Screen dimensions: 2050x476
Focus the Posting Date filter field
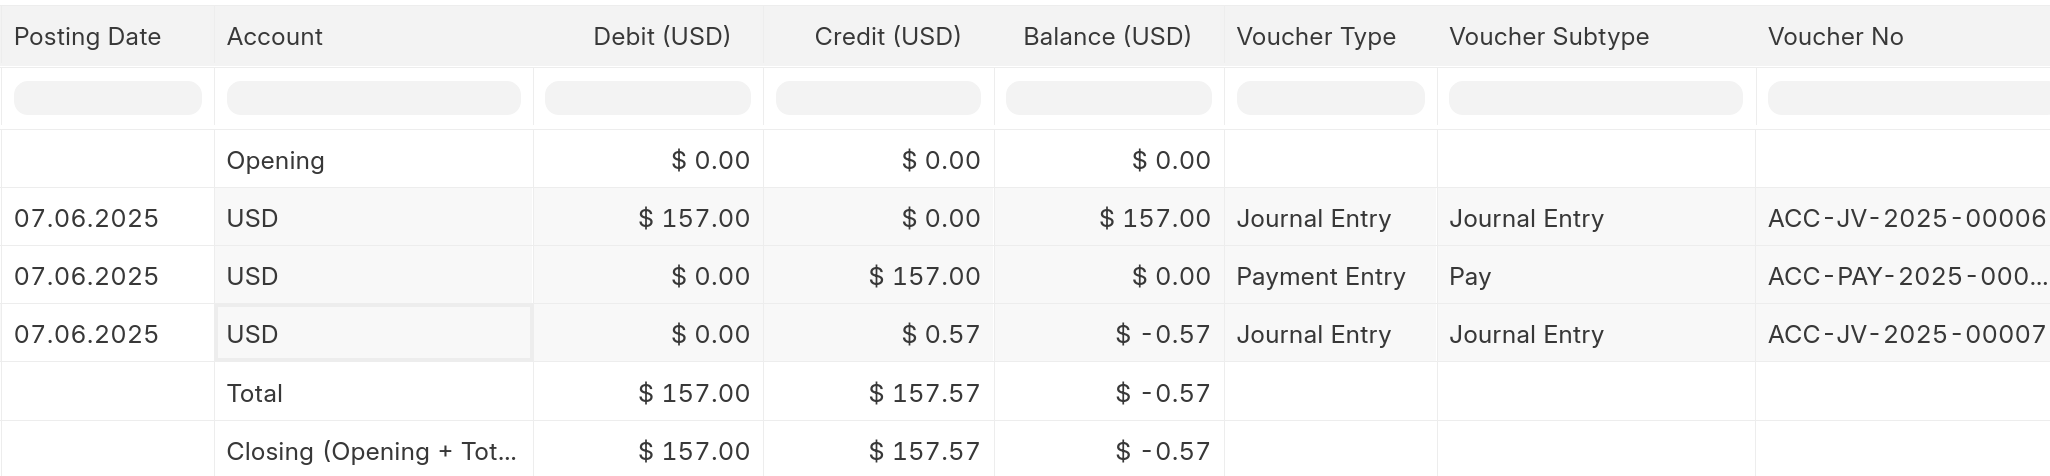pyautogui.click(x=108, y=98)
